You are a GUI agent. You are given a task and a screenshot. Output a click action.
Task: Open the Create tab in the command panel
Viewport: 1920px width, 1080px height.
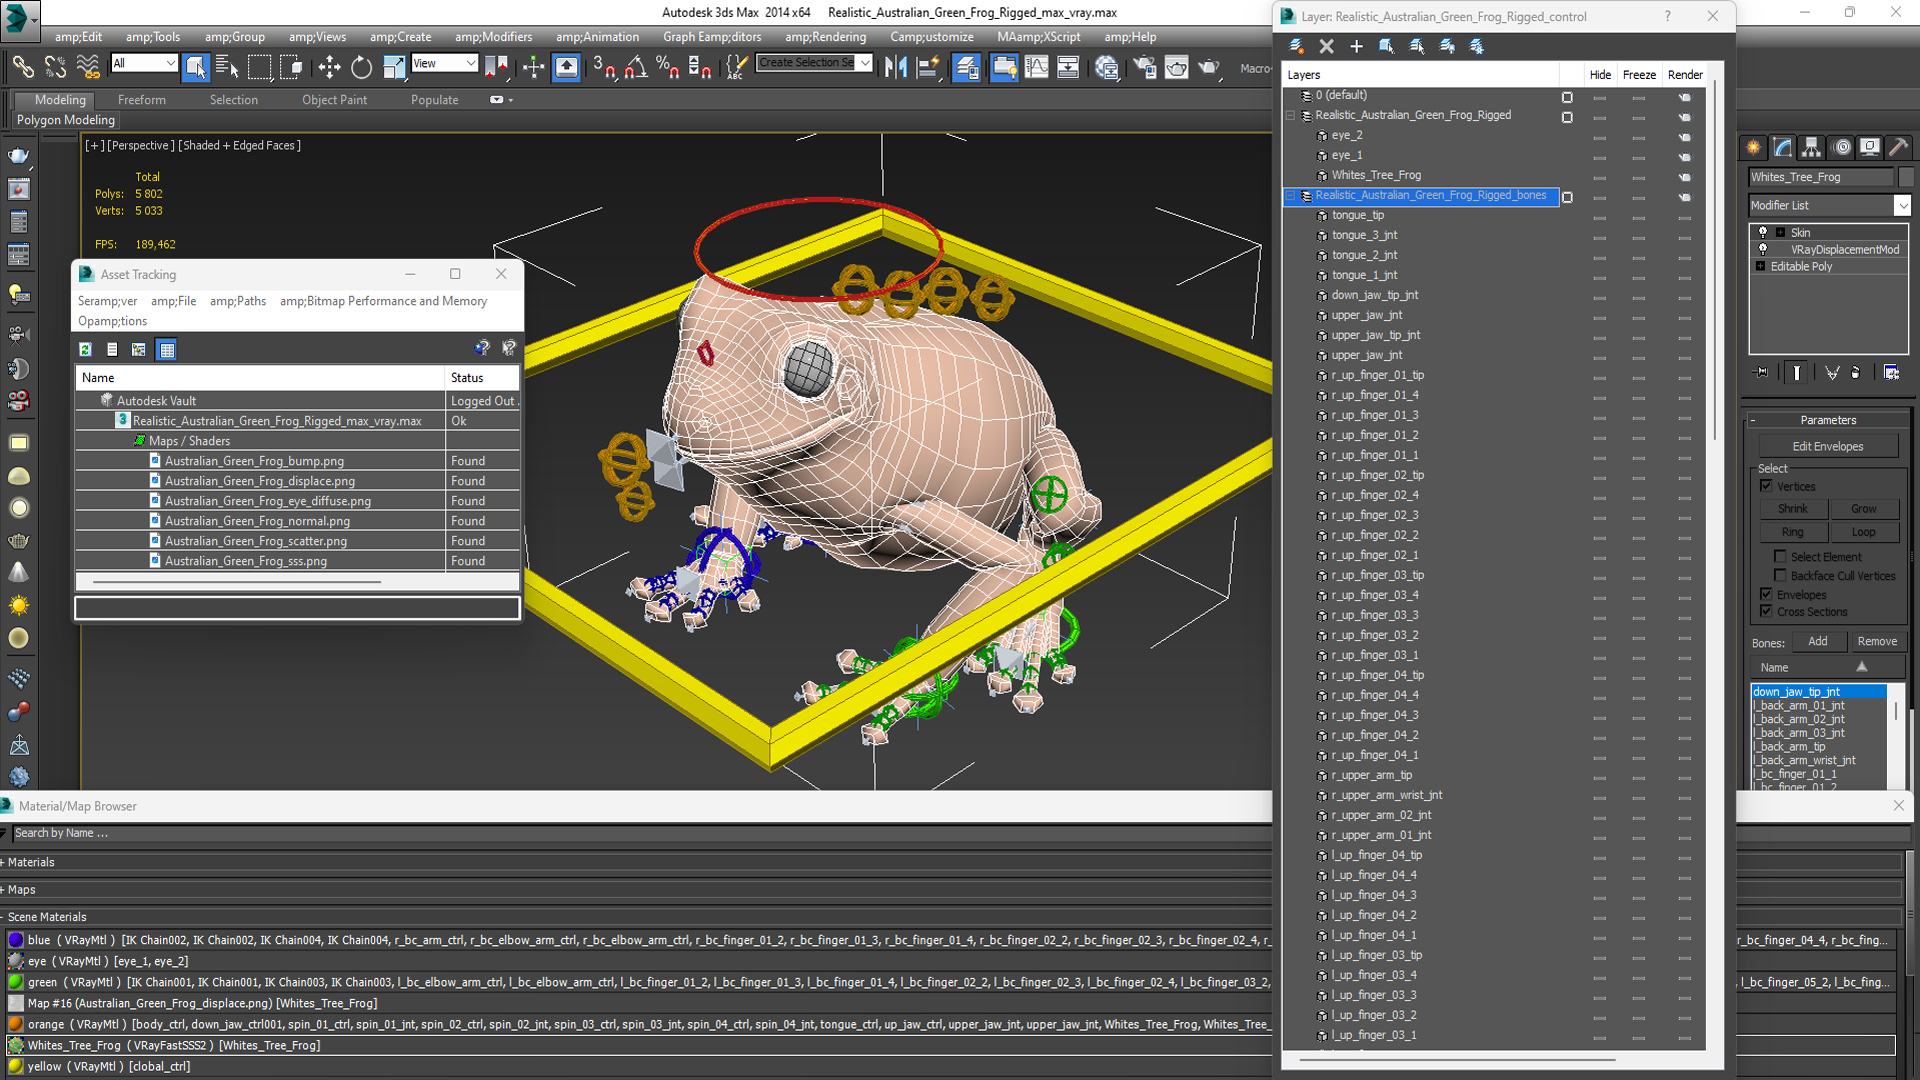click(1753, 147)
